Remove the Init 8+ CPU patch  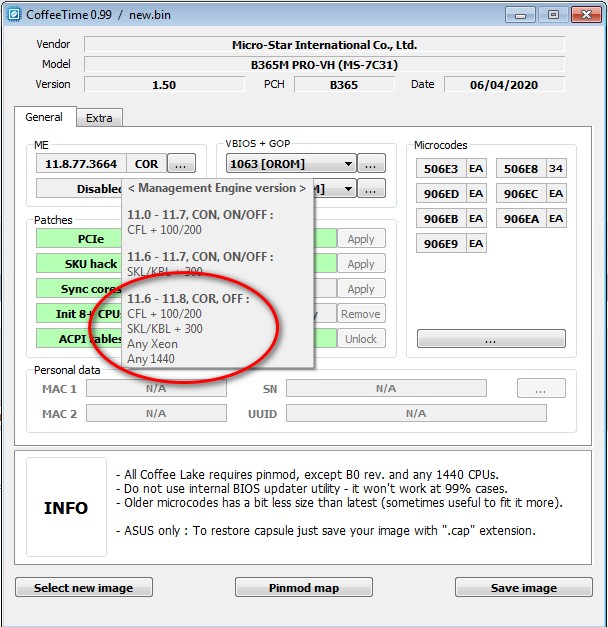tap(361, 314)
